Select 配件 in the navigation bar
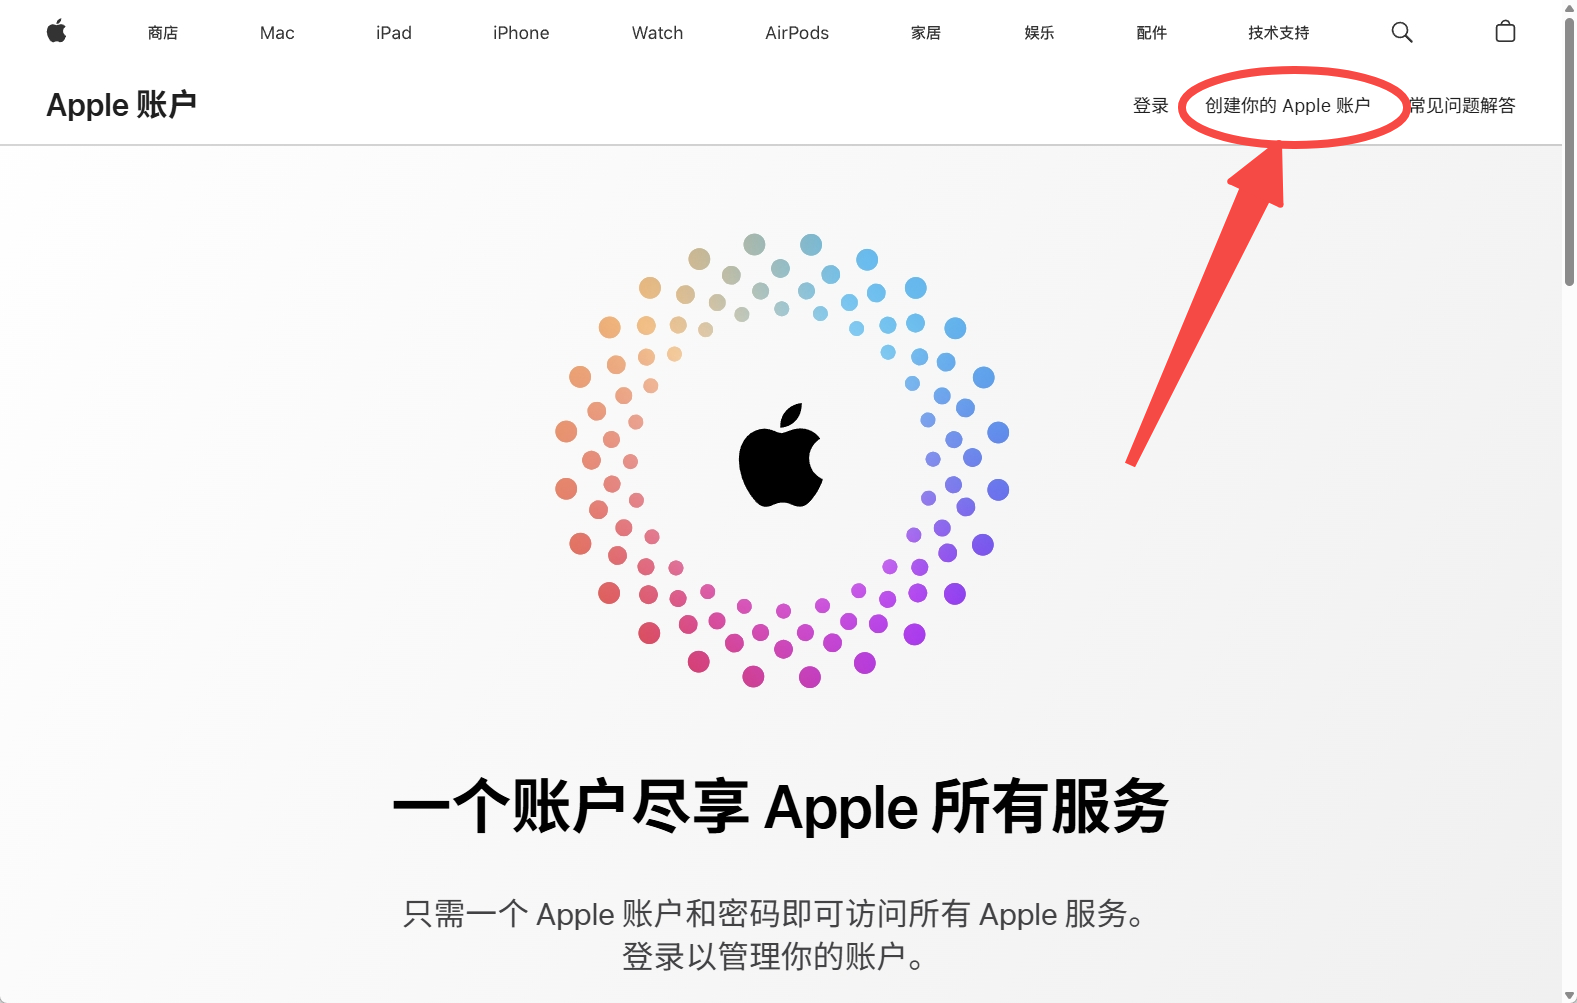Image resolution: width=1577 pixels, height=1003 pixels. pyautogui.click(x=1152, y=33)
